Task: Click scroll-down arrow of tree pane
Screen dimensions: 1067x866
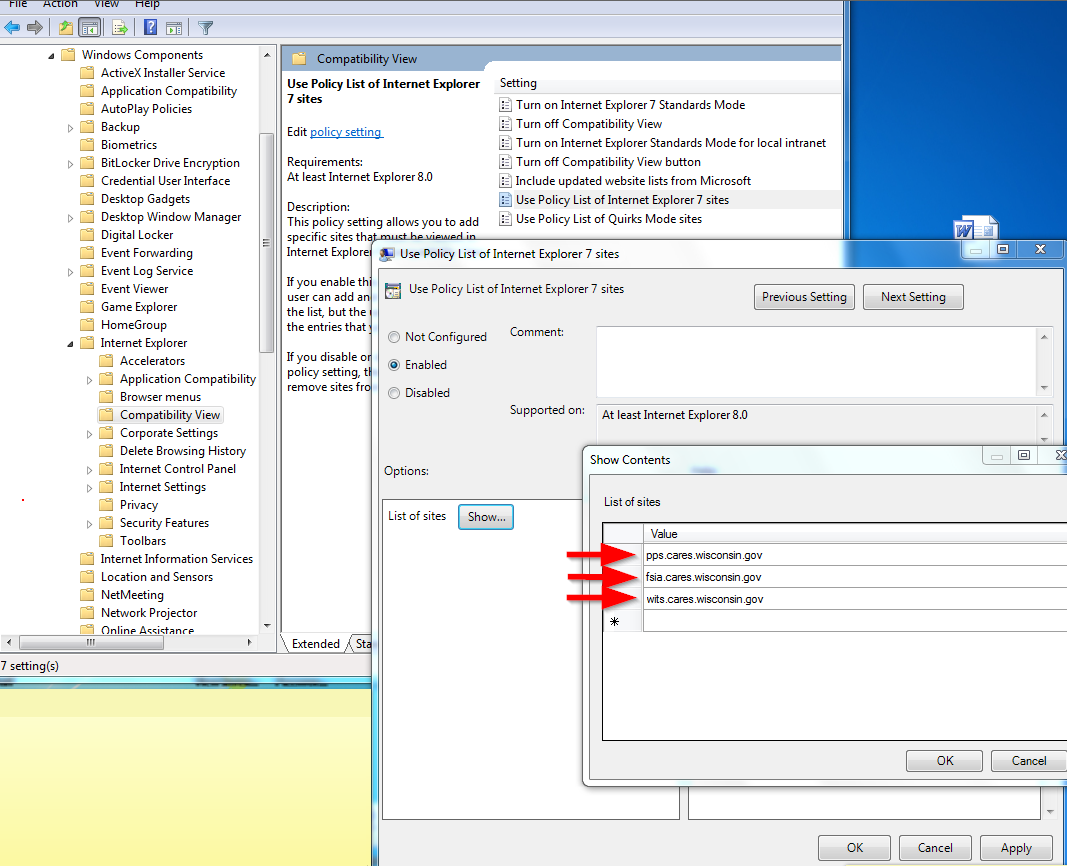Action: click(x=267, y=626)
